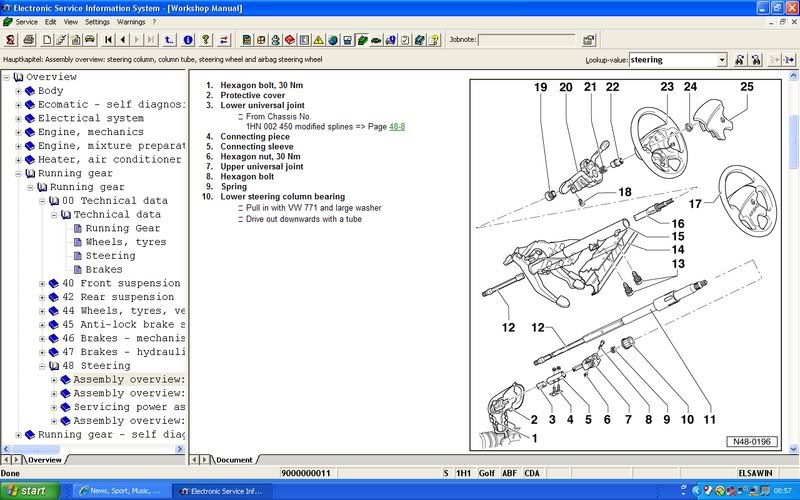800x500 pixels.
Task: Click the vehicle identification car icon
Action: (x=90, y=40)
